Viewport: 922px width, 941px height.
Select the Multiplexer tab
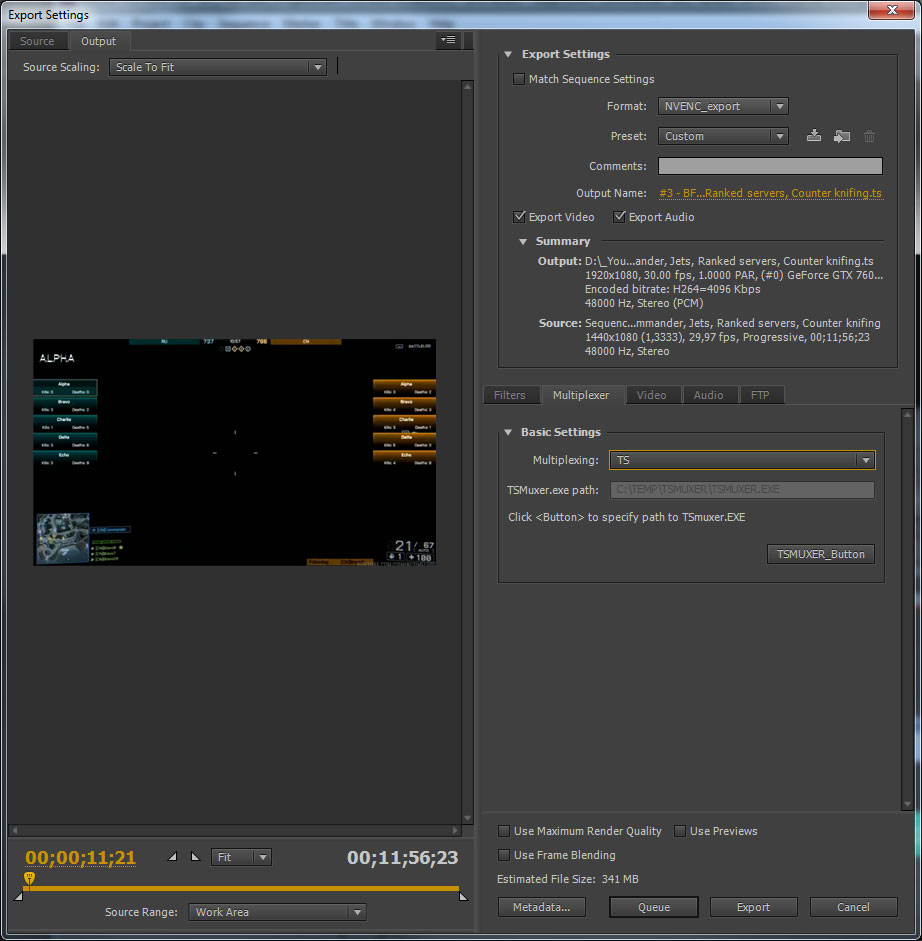pyautogui.click(x=580, y=395)
